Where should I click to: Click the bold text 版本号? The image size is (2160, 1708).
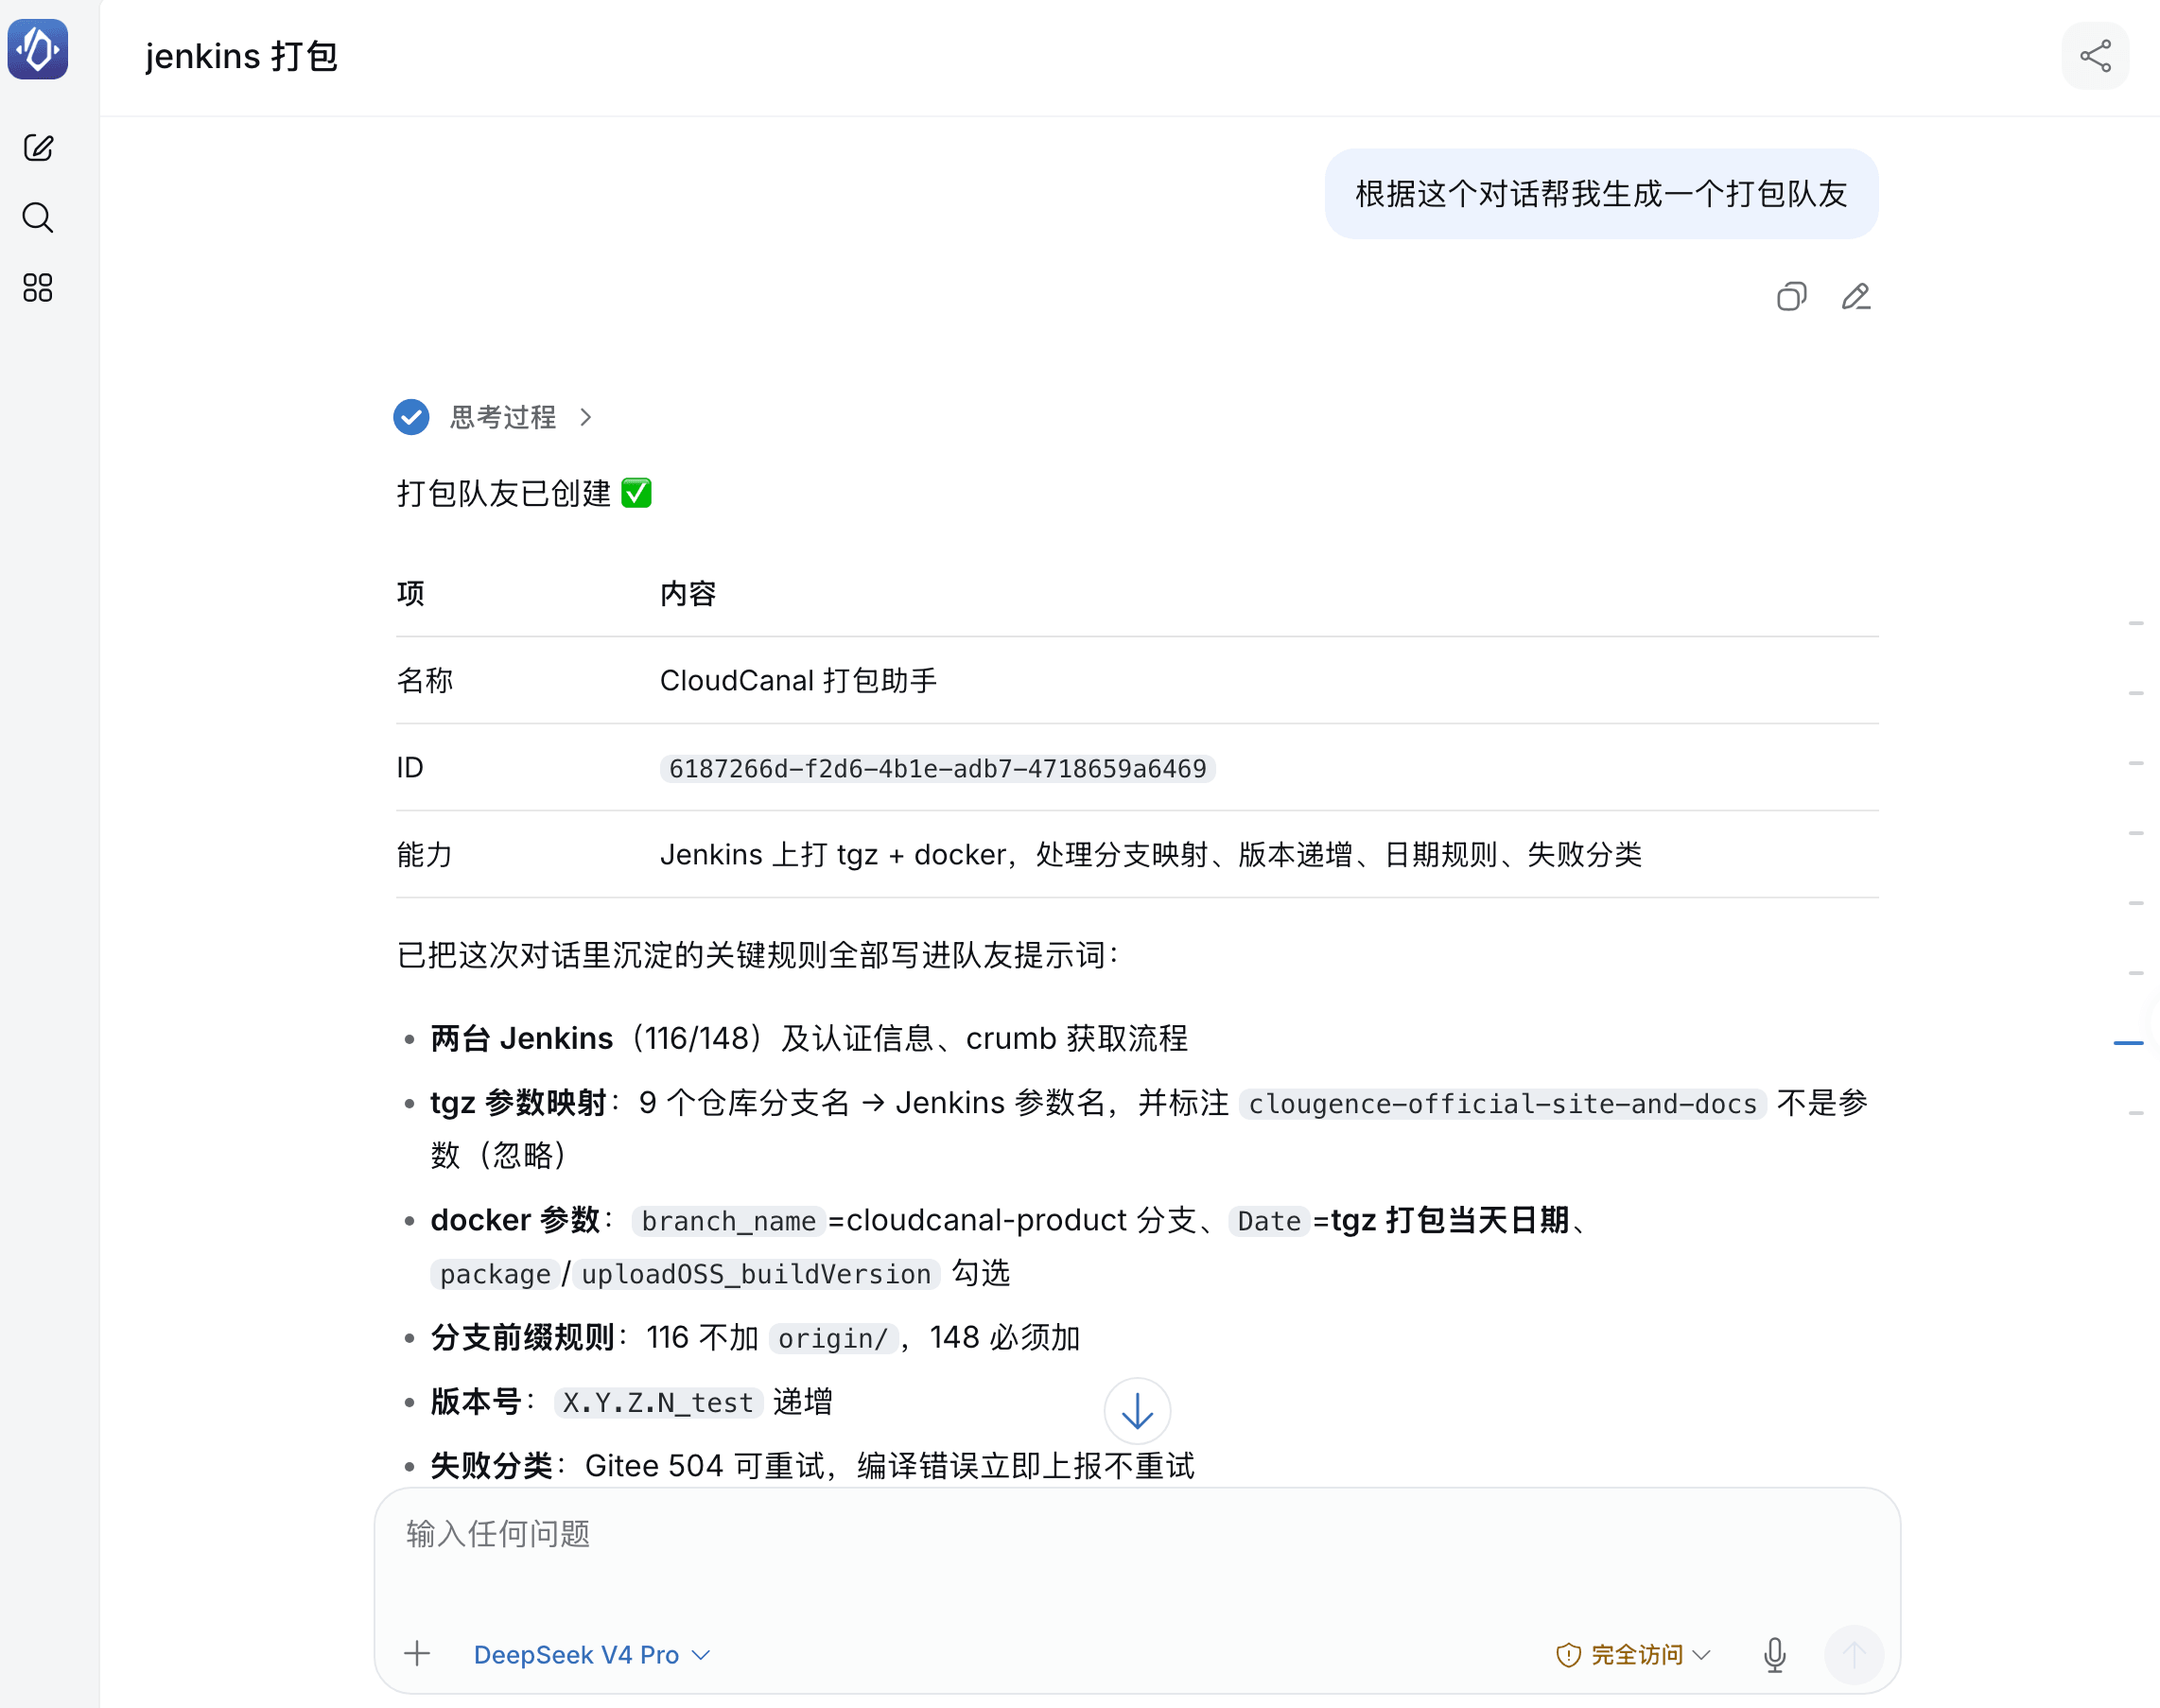476,1401
